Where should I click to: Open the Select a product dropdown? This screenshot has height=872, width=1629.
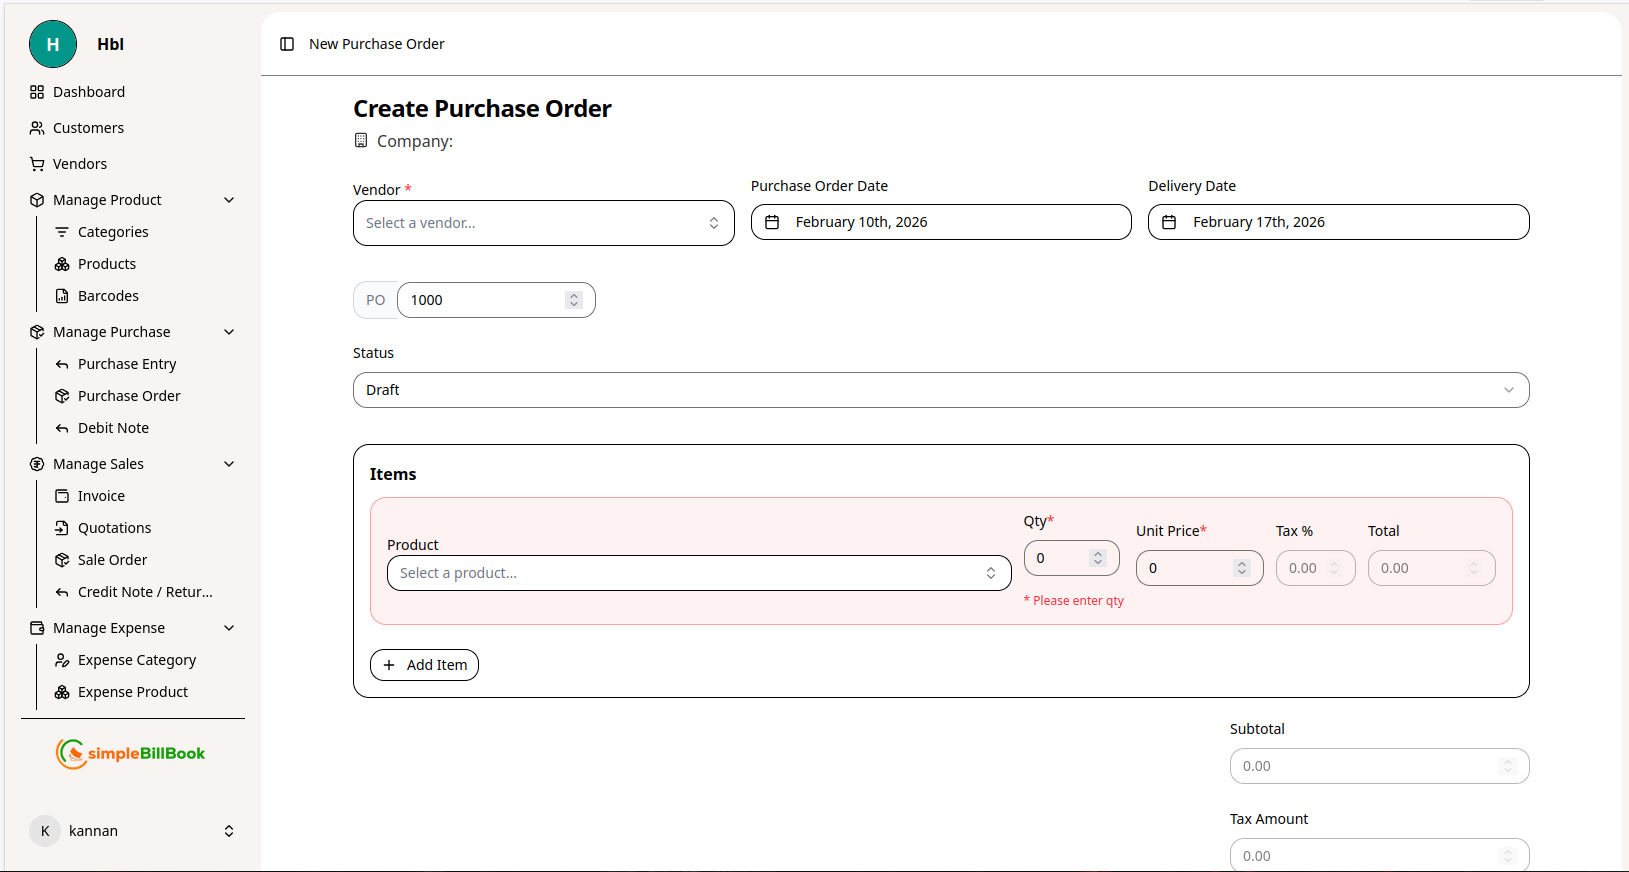(698, 573)
